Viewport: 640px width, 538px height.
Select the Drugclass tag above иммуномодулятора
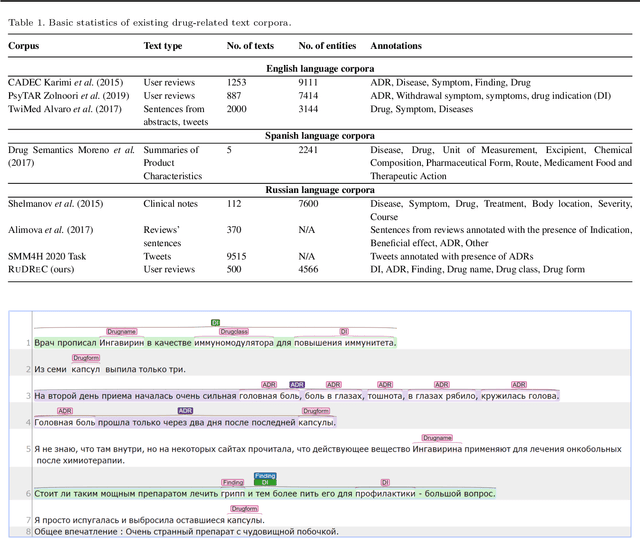[234, 331]
